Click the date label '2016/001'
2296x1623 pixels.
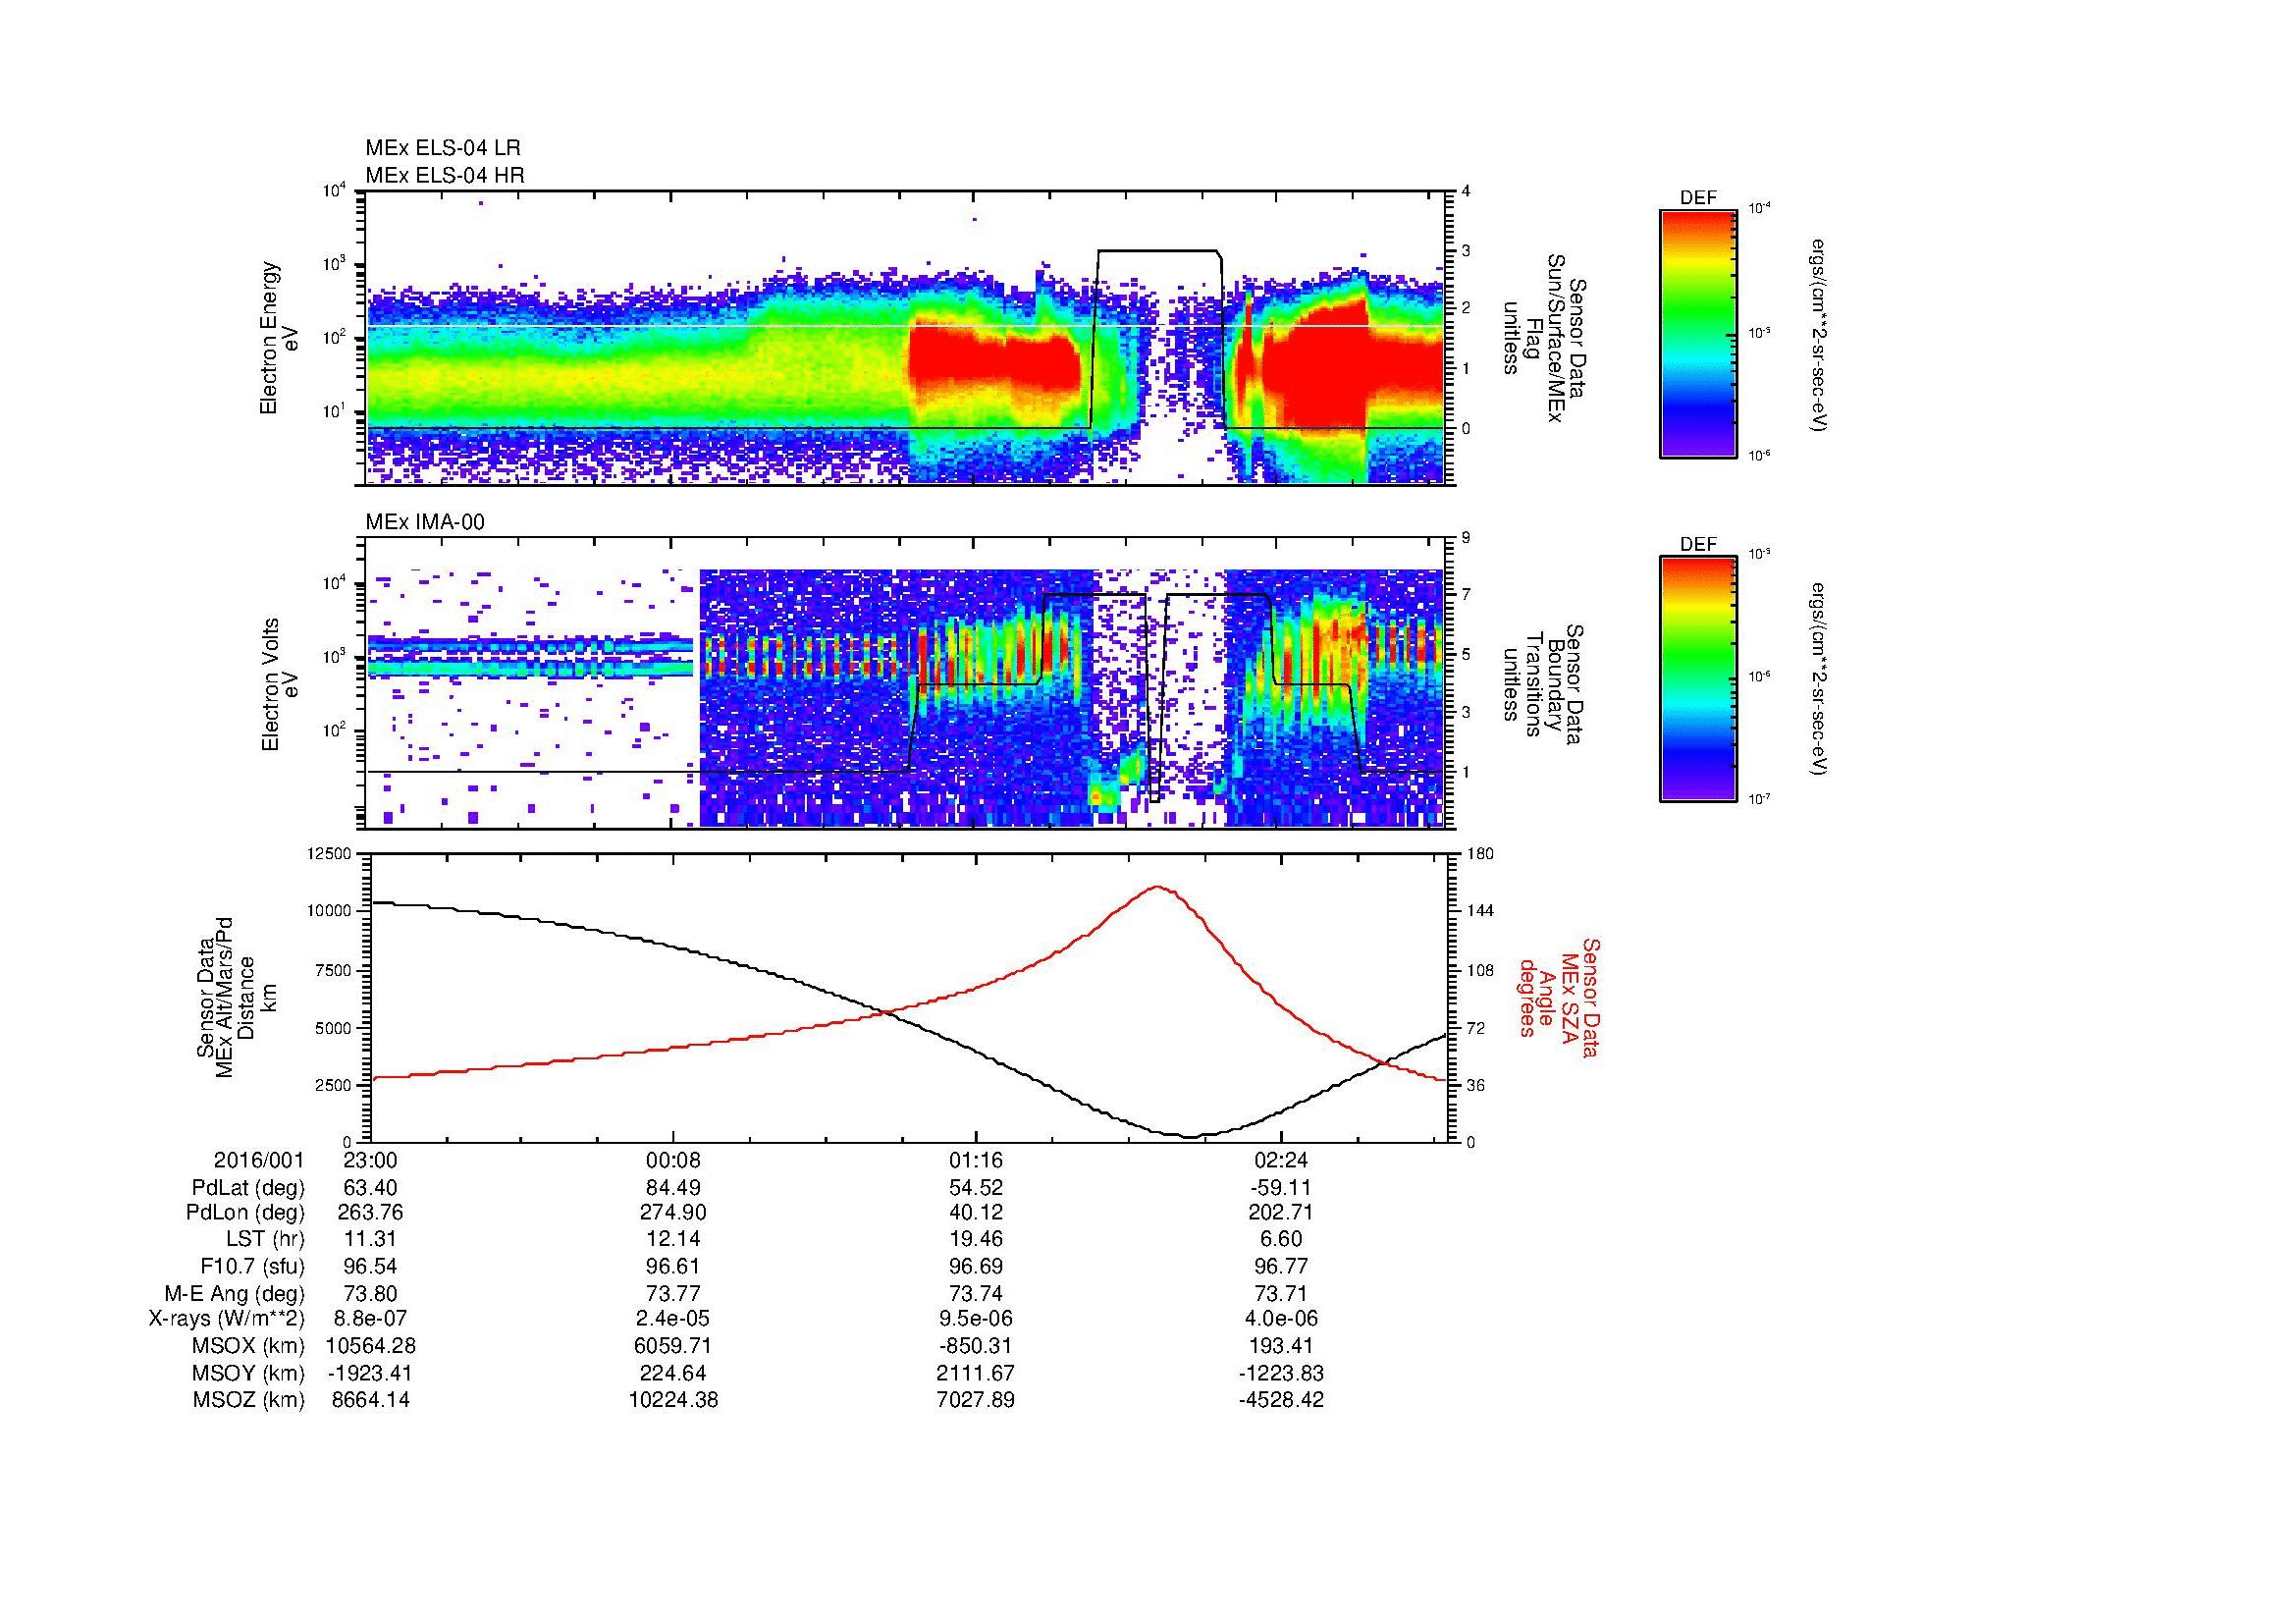pos(258,1161)
